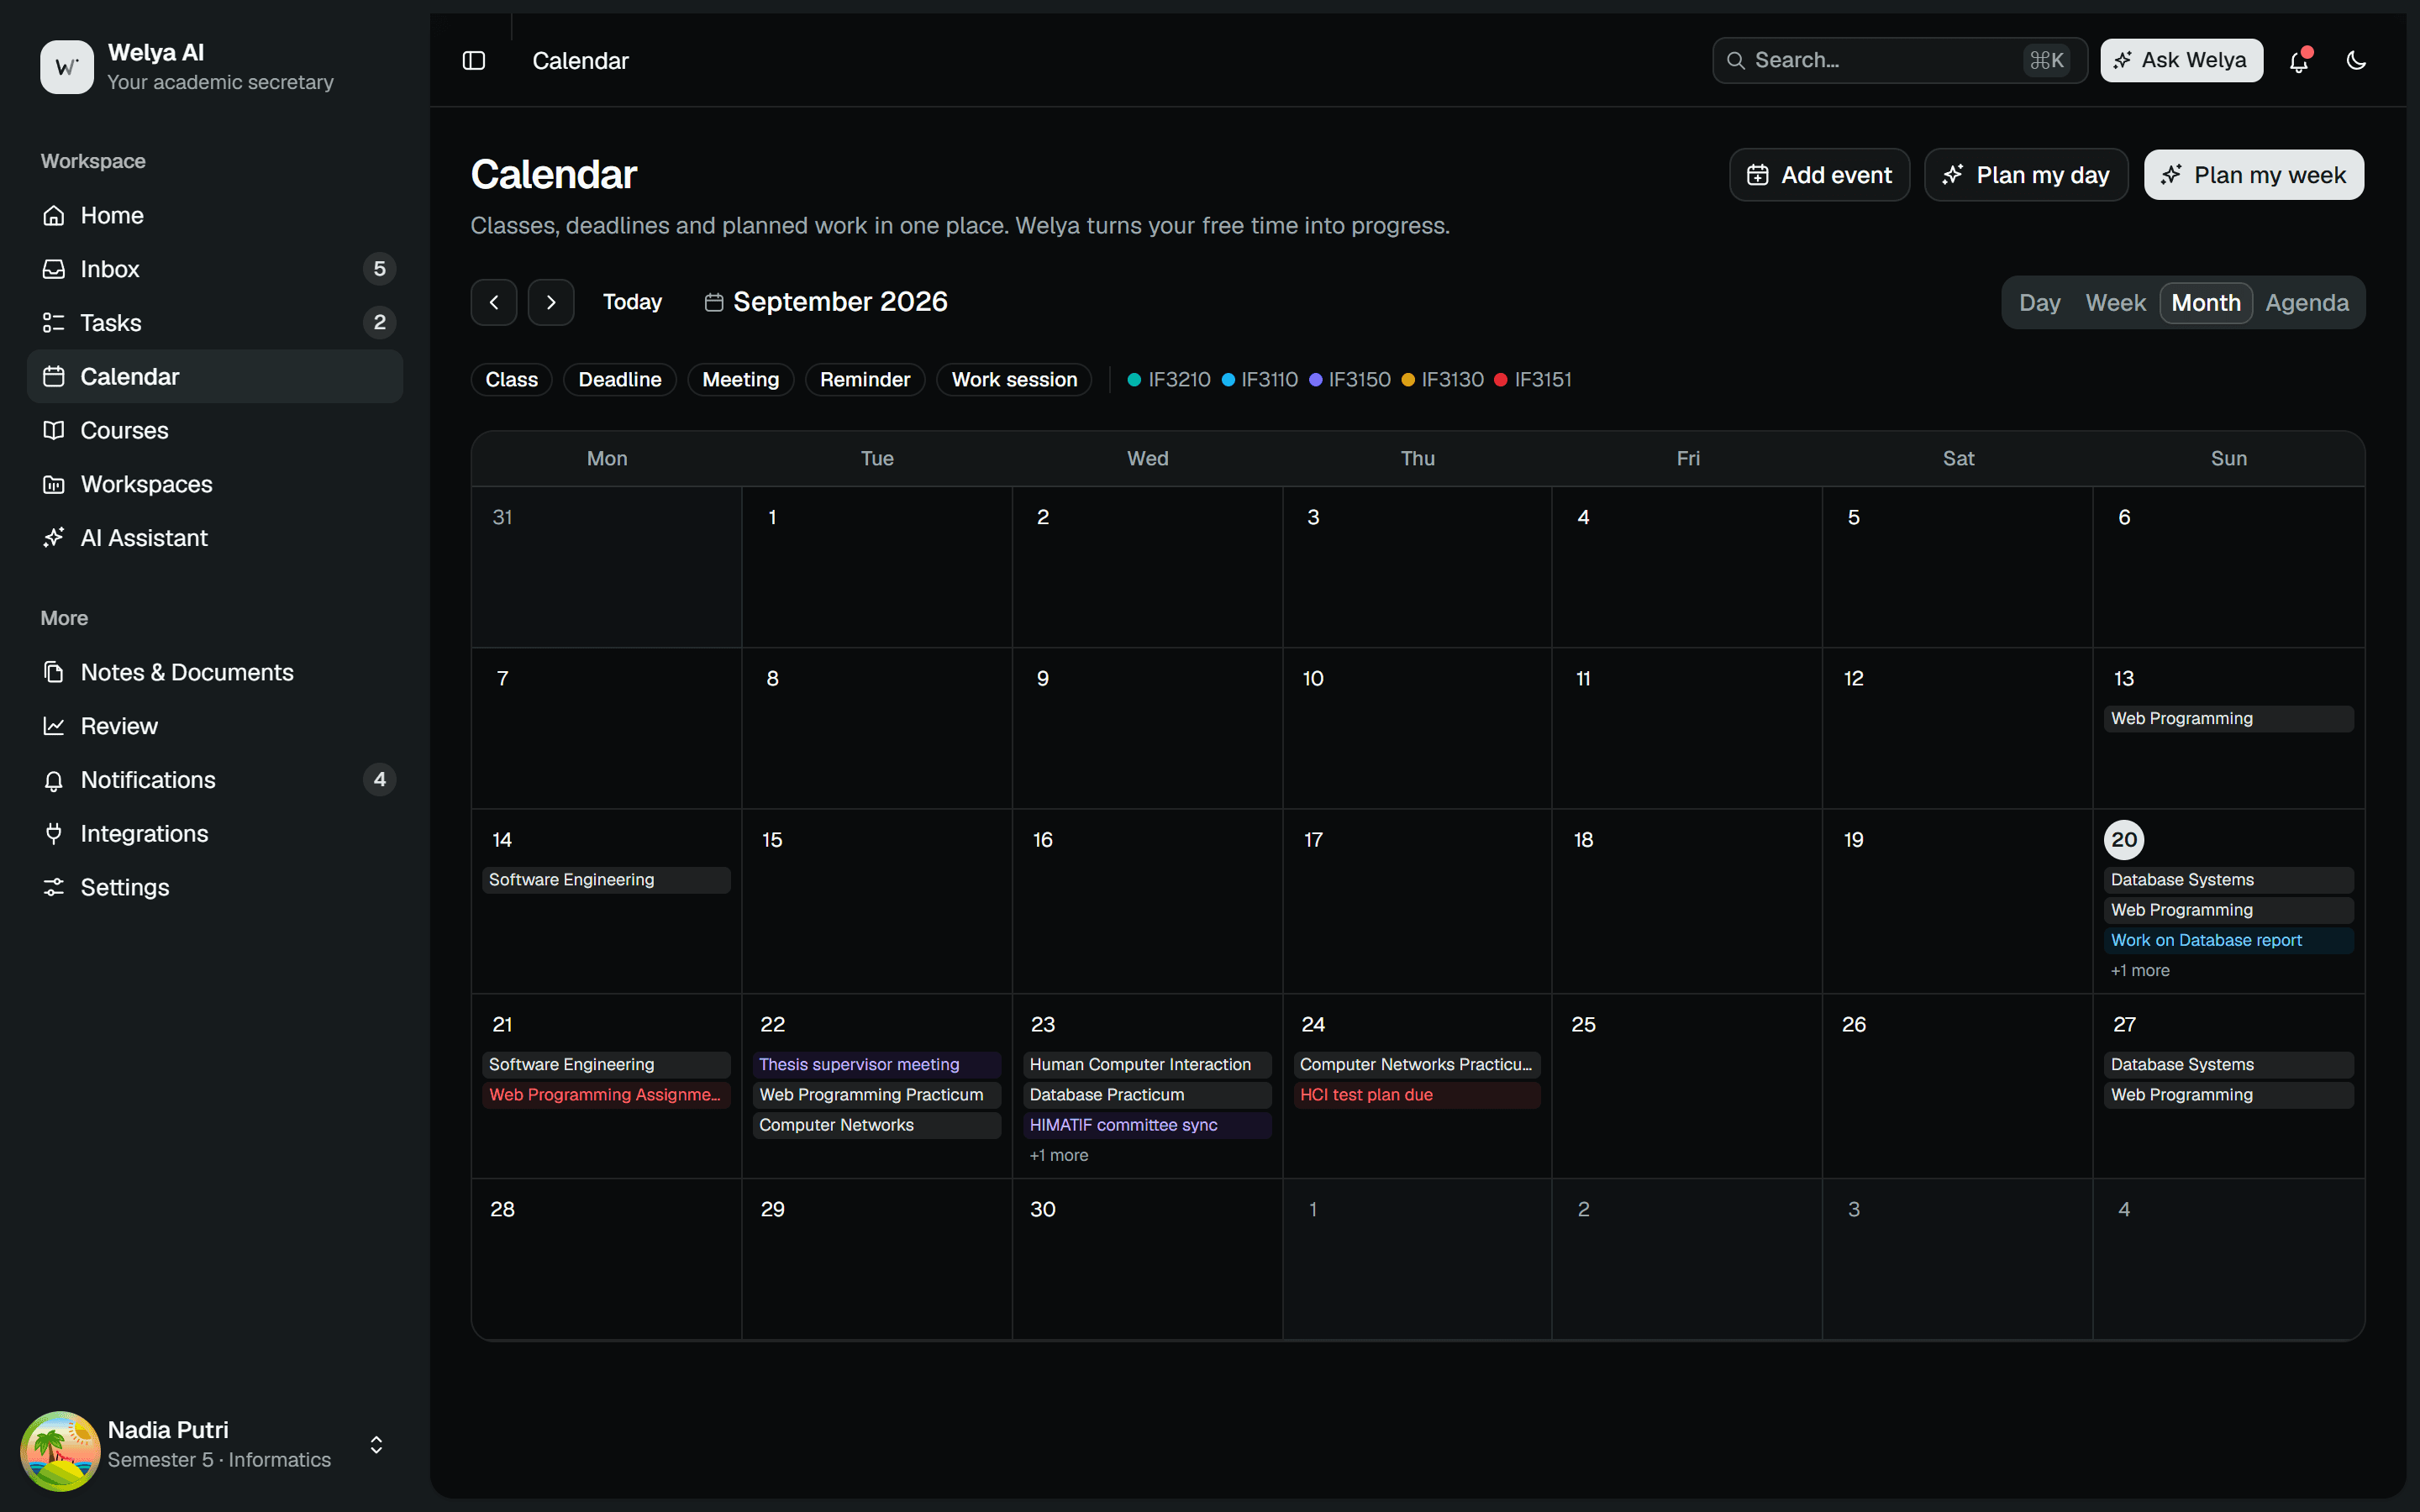Viewport: 2420px width, 1512px height.
Task: Open Inbox from the sidebar
Action: [x=215, y=269]
